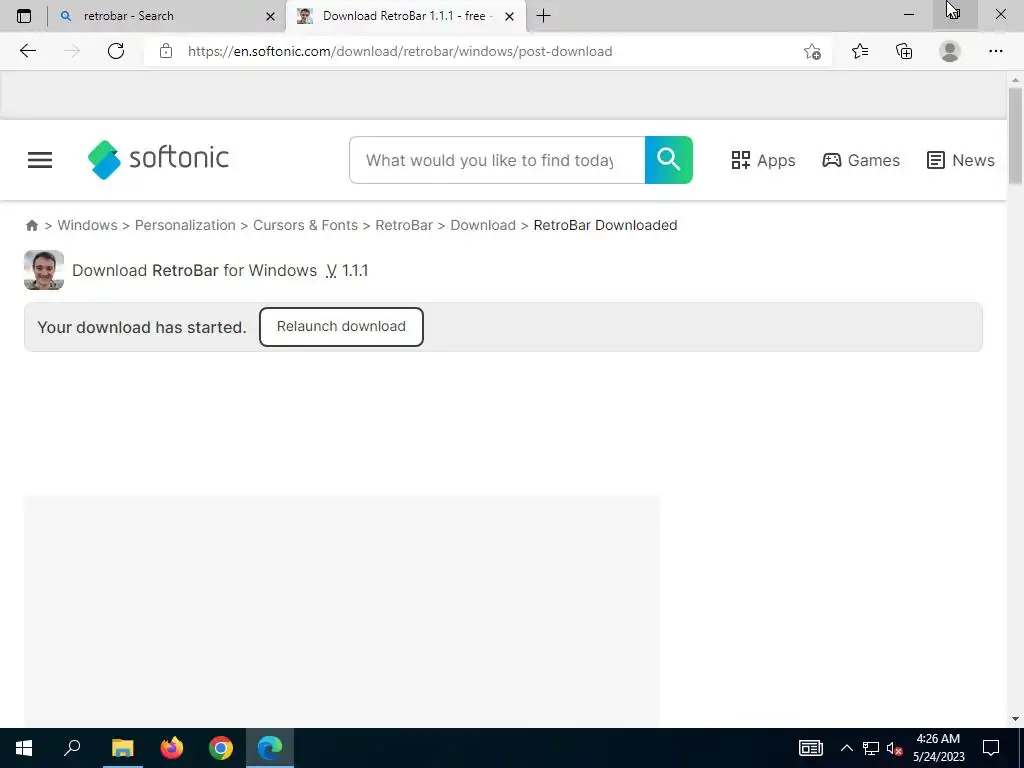Screen dimensions: 1024x768
Task: Click the home breadcrumb icon
Action: (32, 225)
